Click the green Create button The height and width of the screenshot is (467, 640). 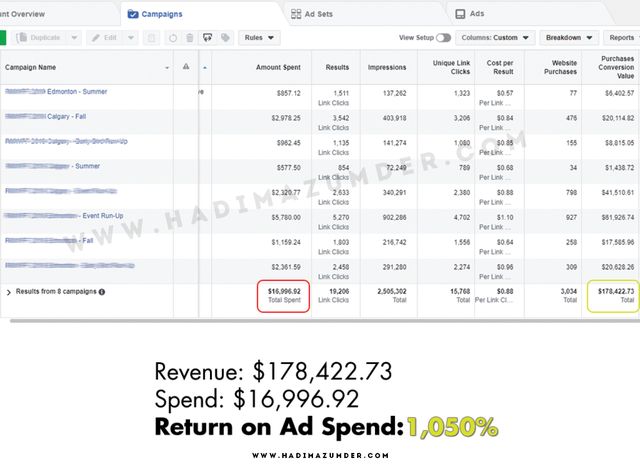coord(2,38)
